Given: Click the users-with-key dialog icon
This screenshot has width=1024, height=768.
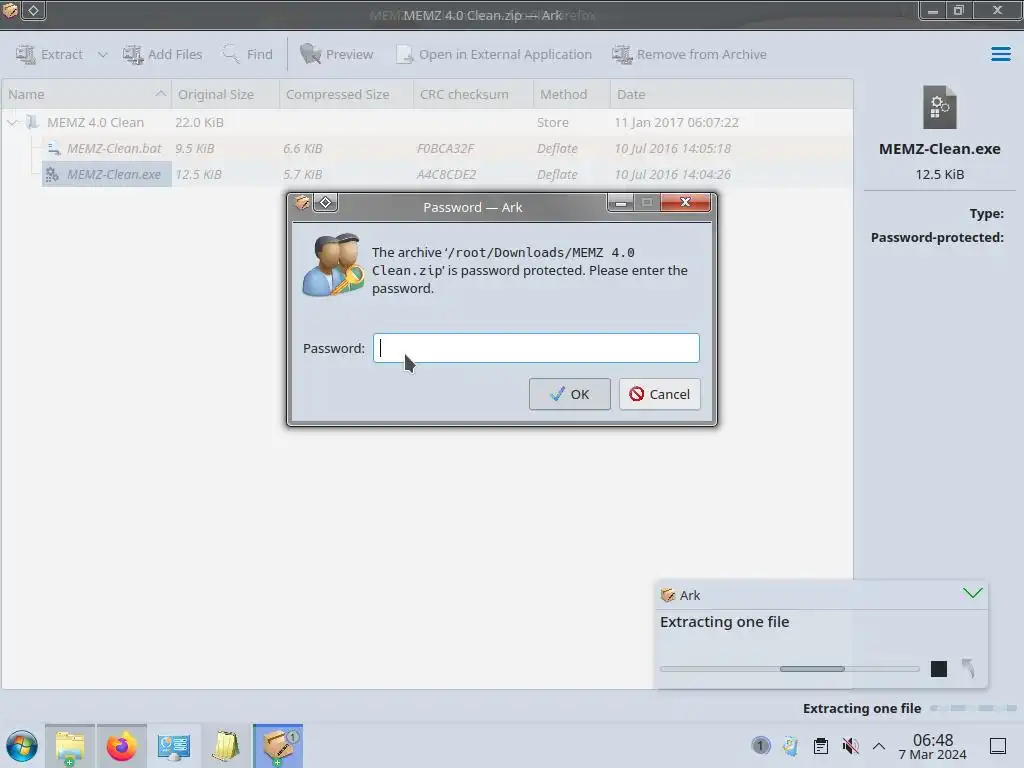Looking at the screenshot, I should 334,265.
